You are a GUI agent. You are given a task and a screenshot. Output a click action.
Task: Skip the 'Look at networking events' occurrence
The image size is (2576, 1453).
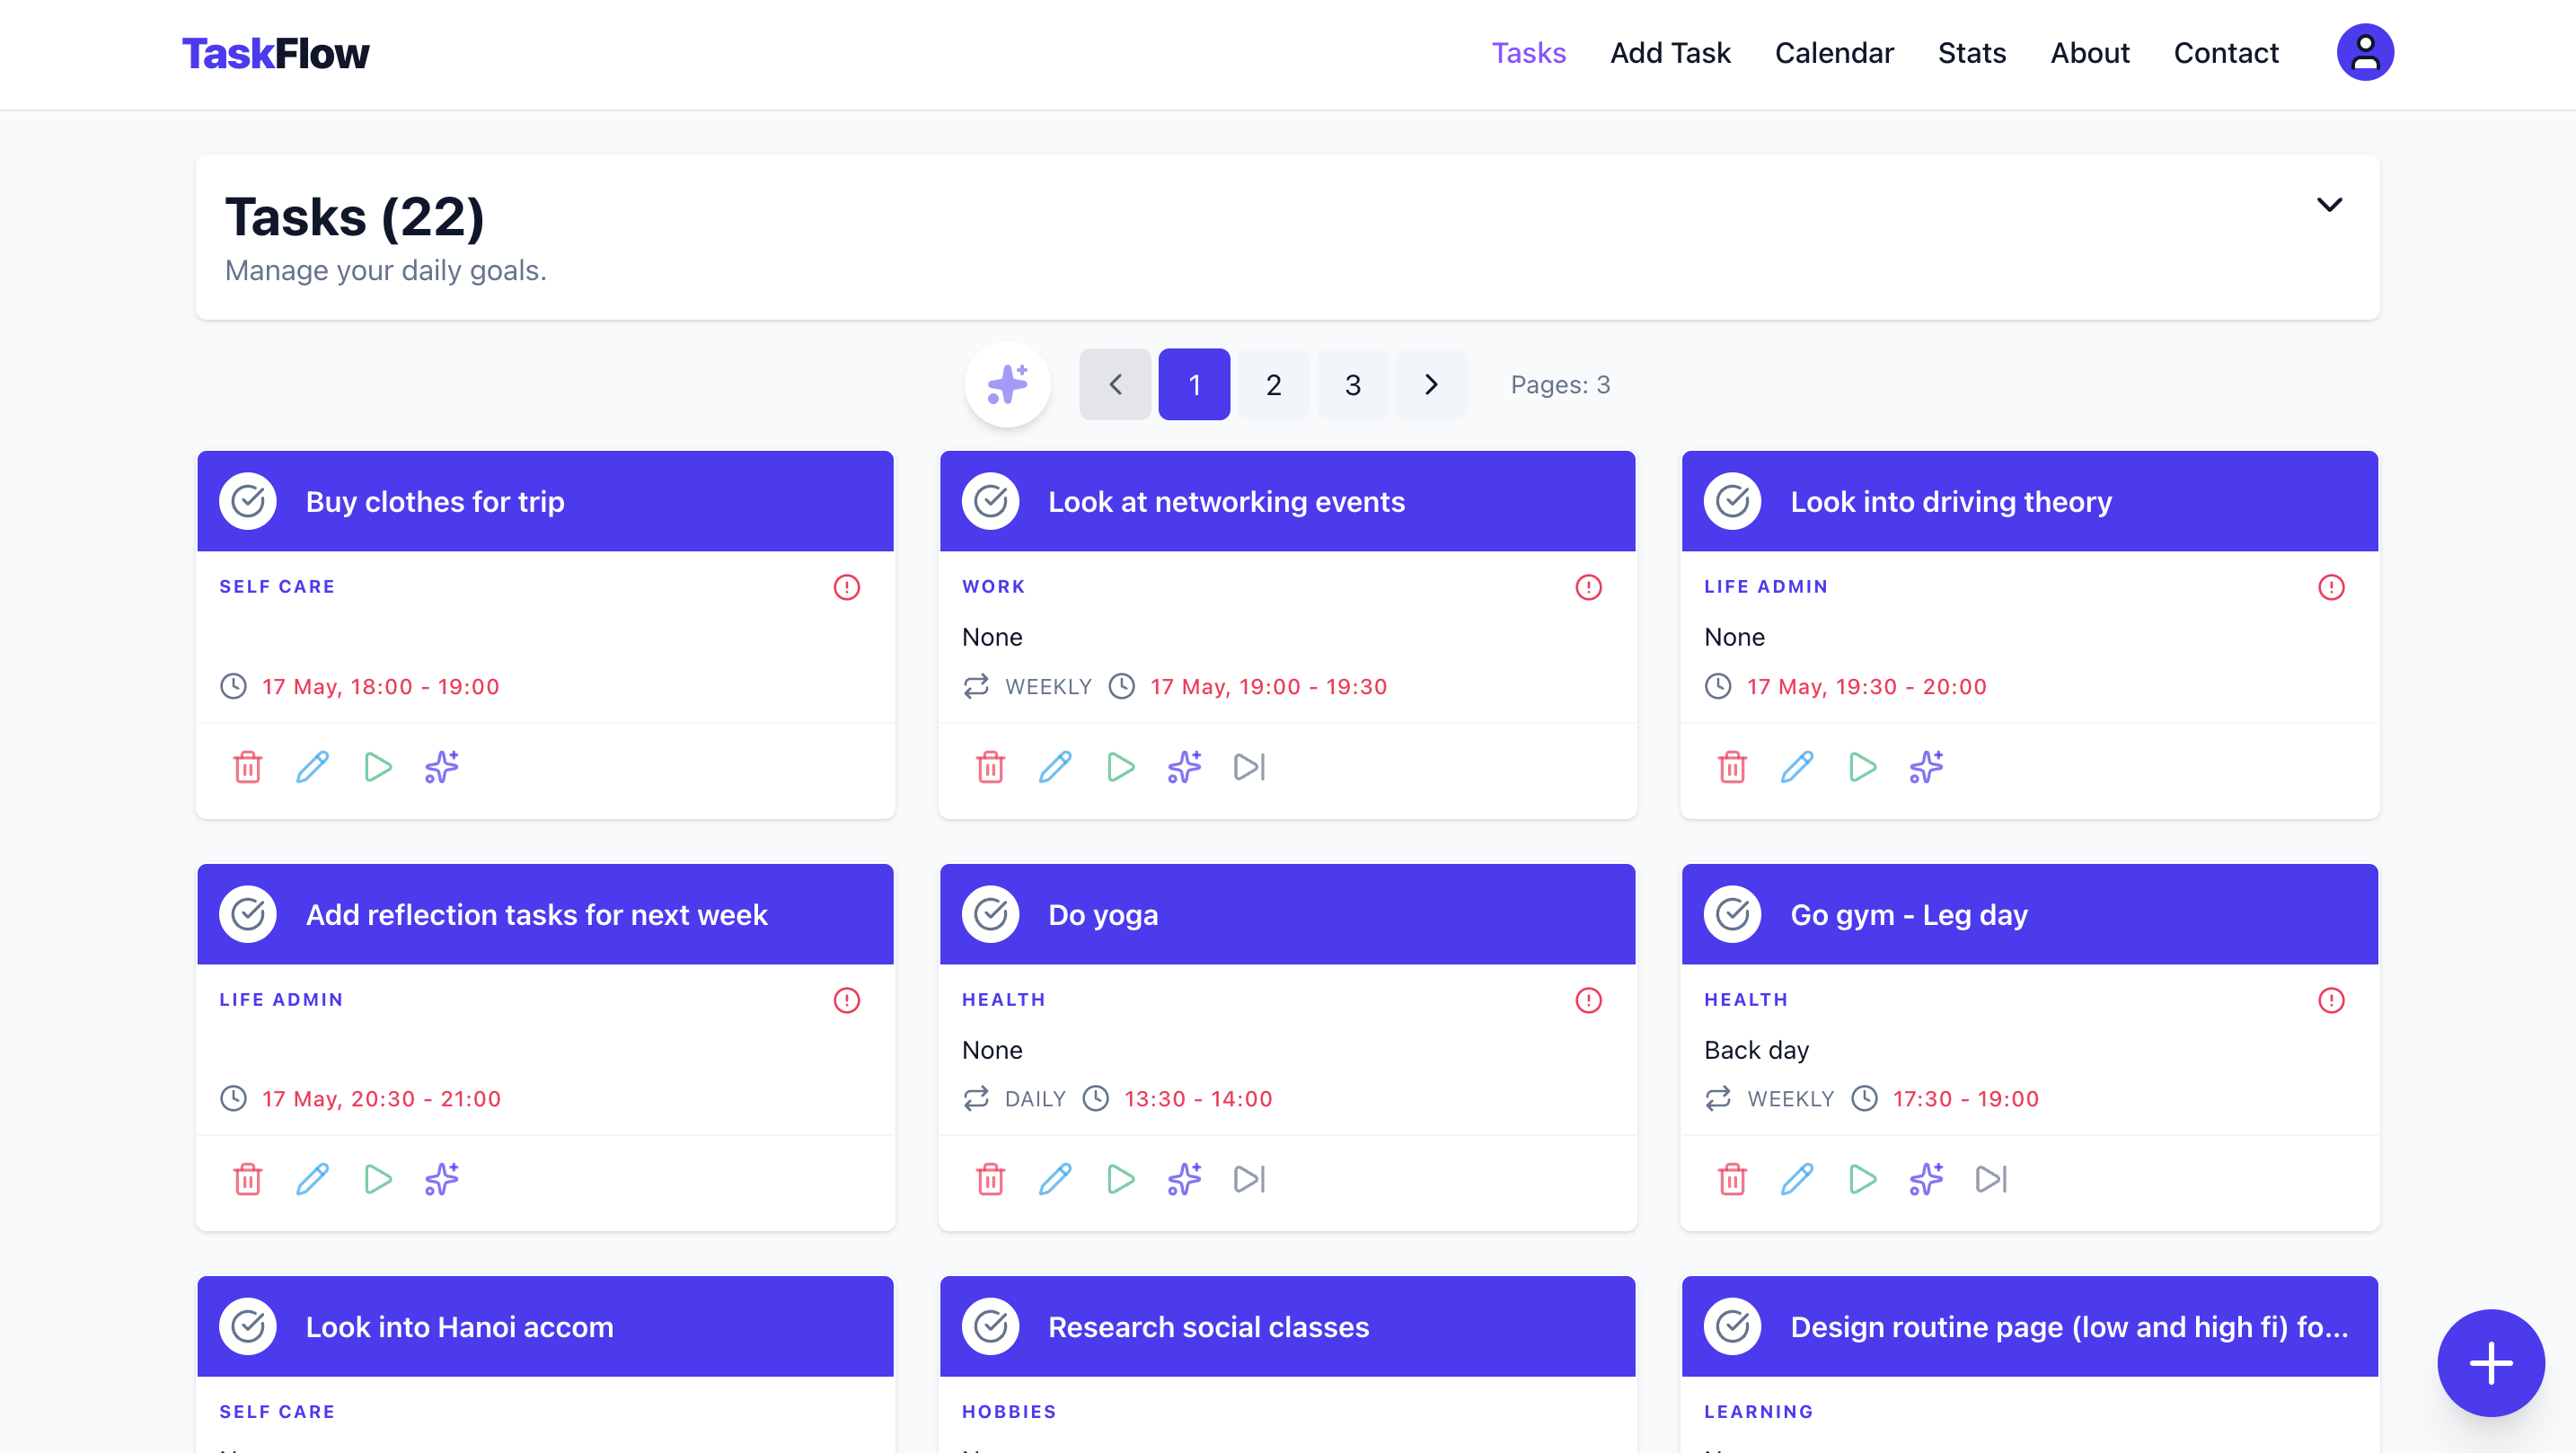[1249, 767]
